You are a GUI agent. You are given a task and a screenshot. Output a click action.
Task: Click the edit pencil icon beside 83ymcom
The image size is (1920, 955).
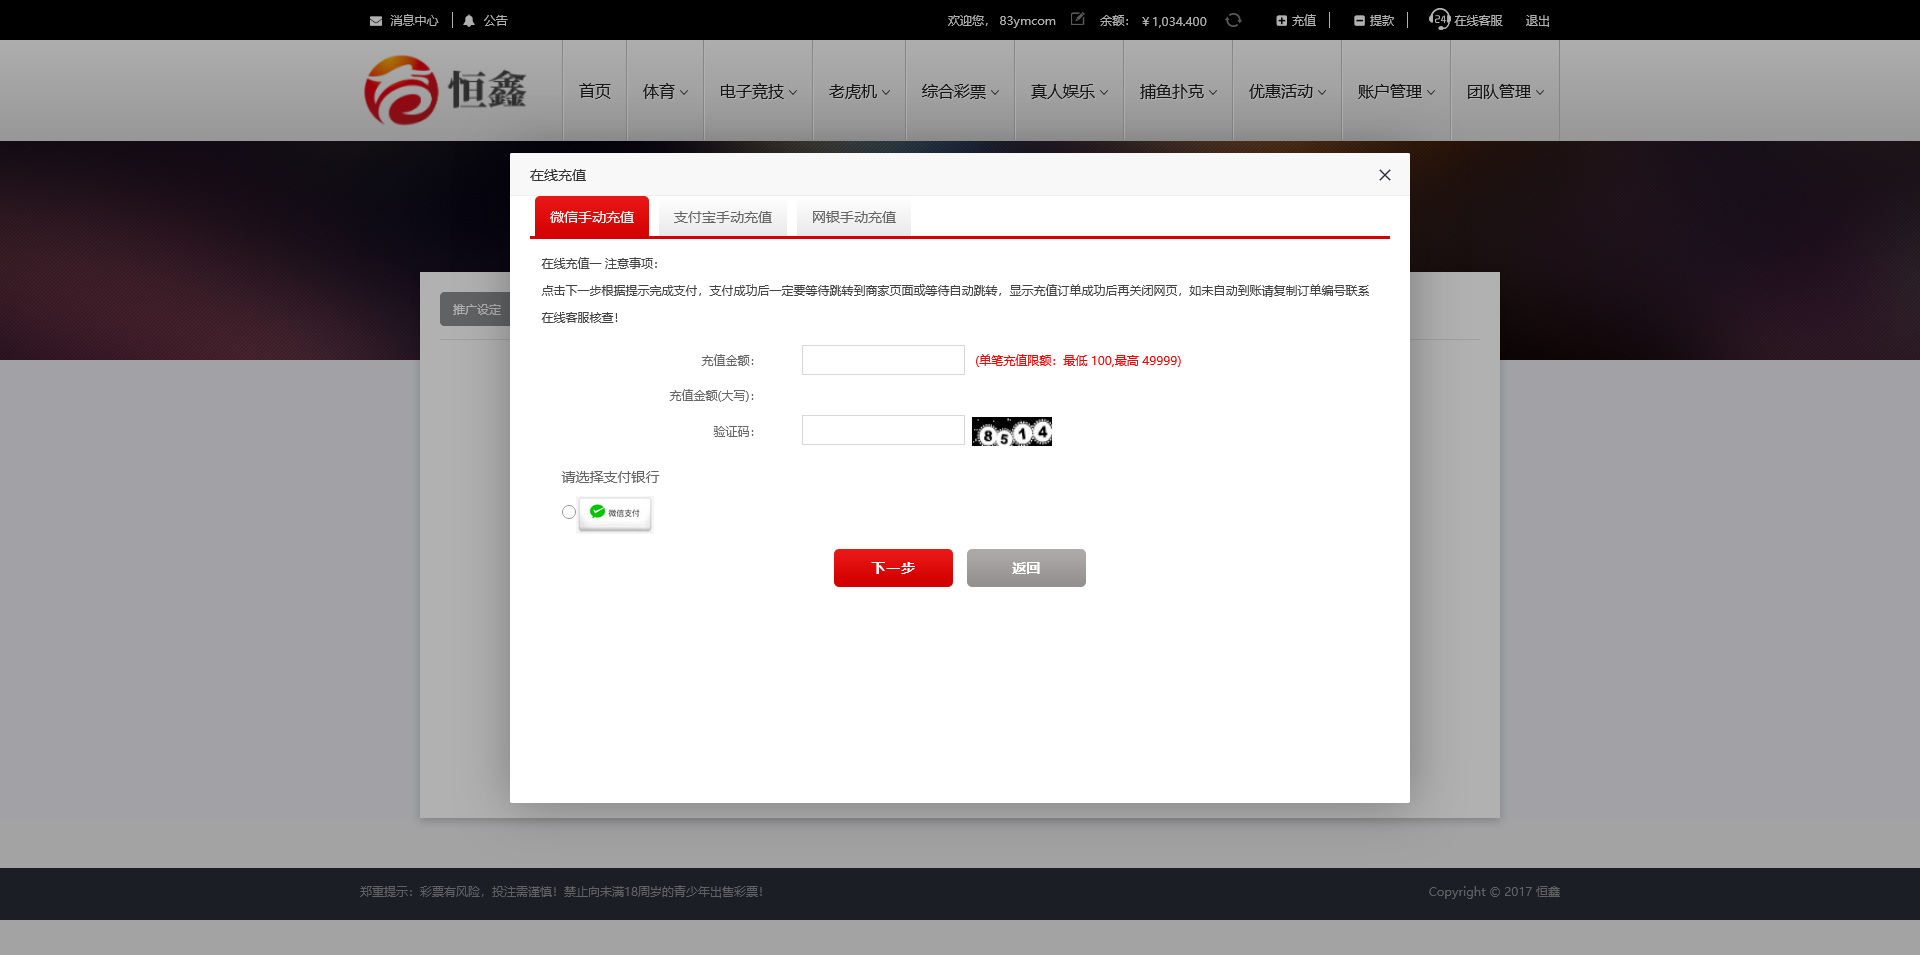pos(1077,19)
